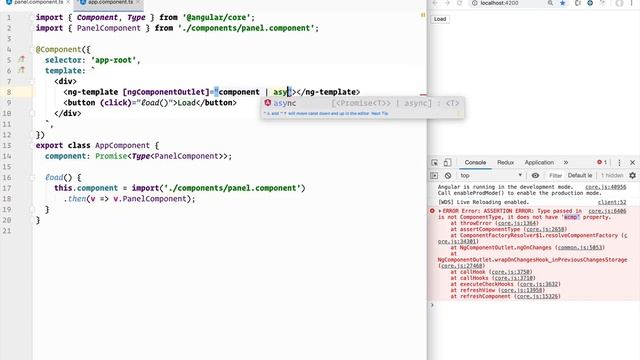Switch to the Console tab

click(x=476, y=162)
